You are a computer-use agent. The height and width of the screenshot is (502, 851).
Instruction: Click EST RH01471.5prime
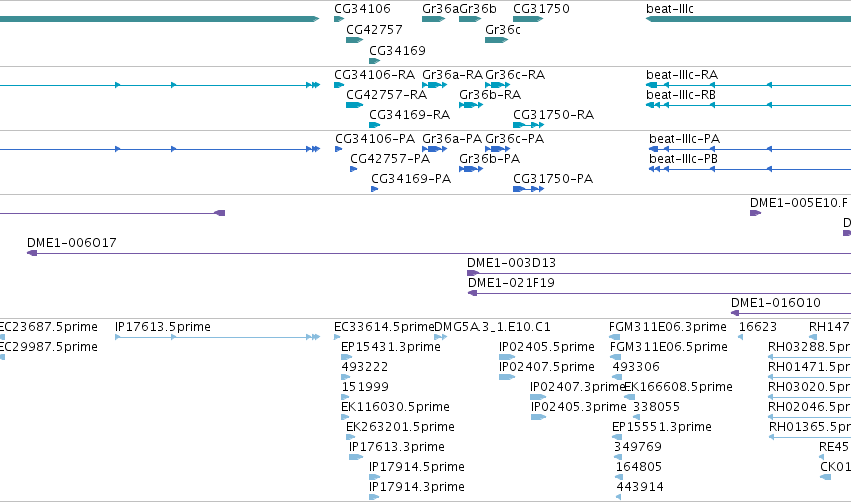coord(809,367)
